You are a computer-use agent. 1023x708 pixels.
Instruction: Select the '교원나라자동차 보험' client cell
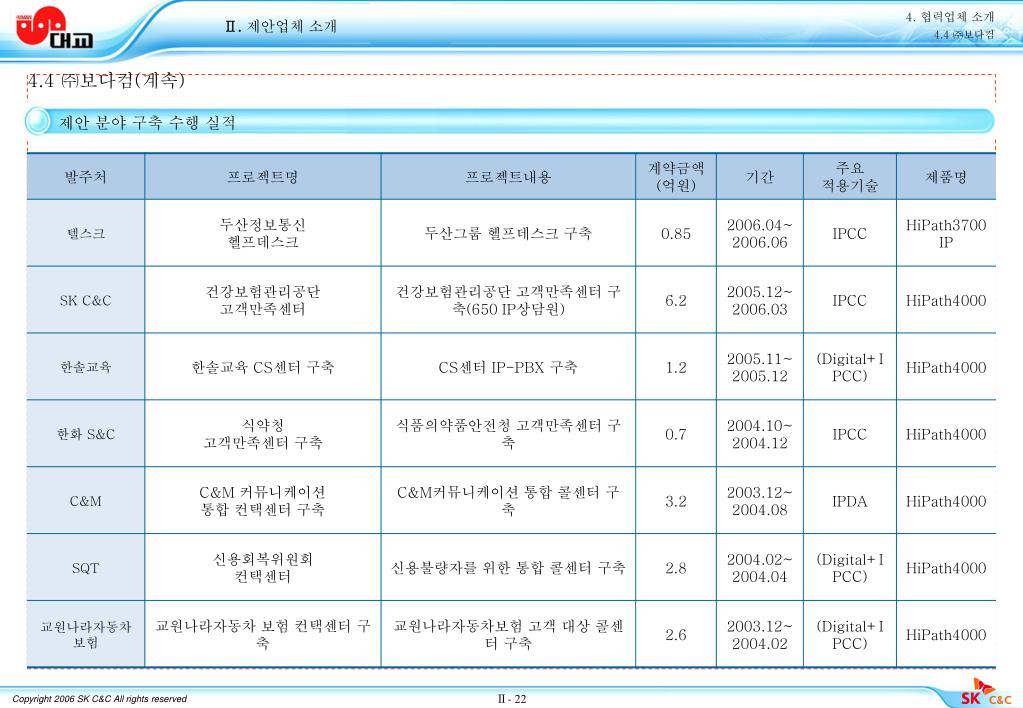[85, 634]
